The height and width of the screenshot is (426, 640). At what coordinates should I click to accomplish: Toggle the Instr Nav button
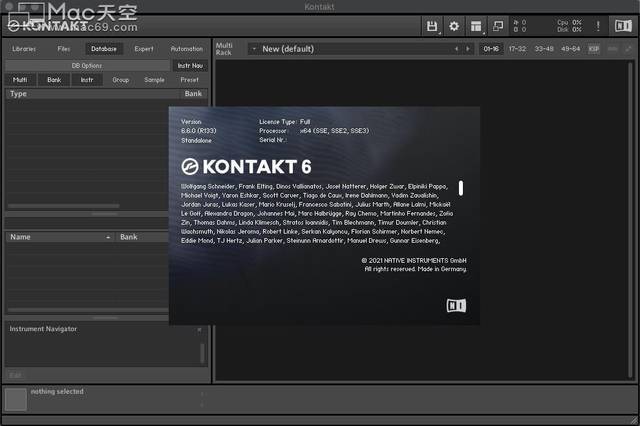(190, 66)
